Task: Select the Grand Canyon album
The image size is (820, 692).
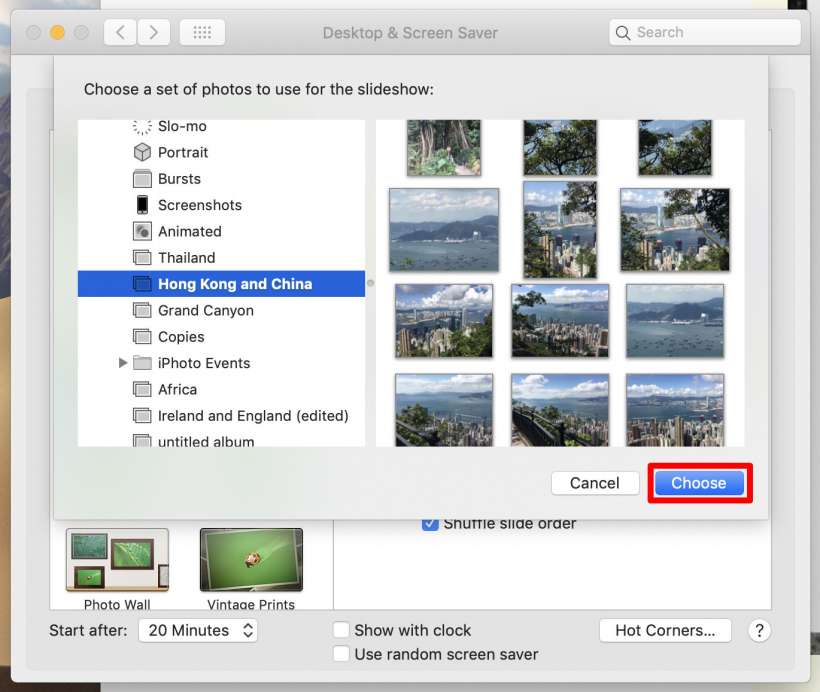Action: (x=221, y=310)
